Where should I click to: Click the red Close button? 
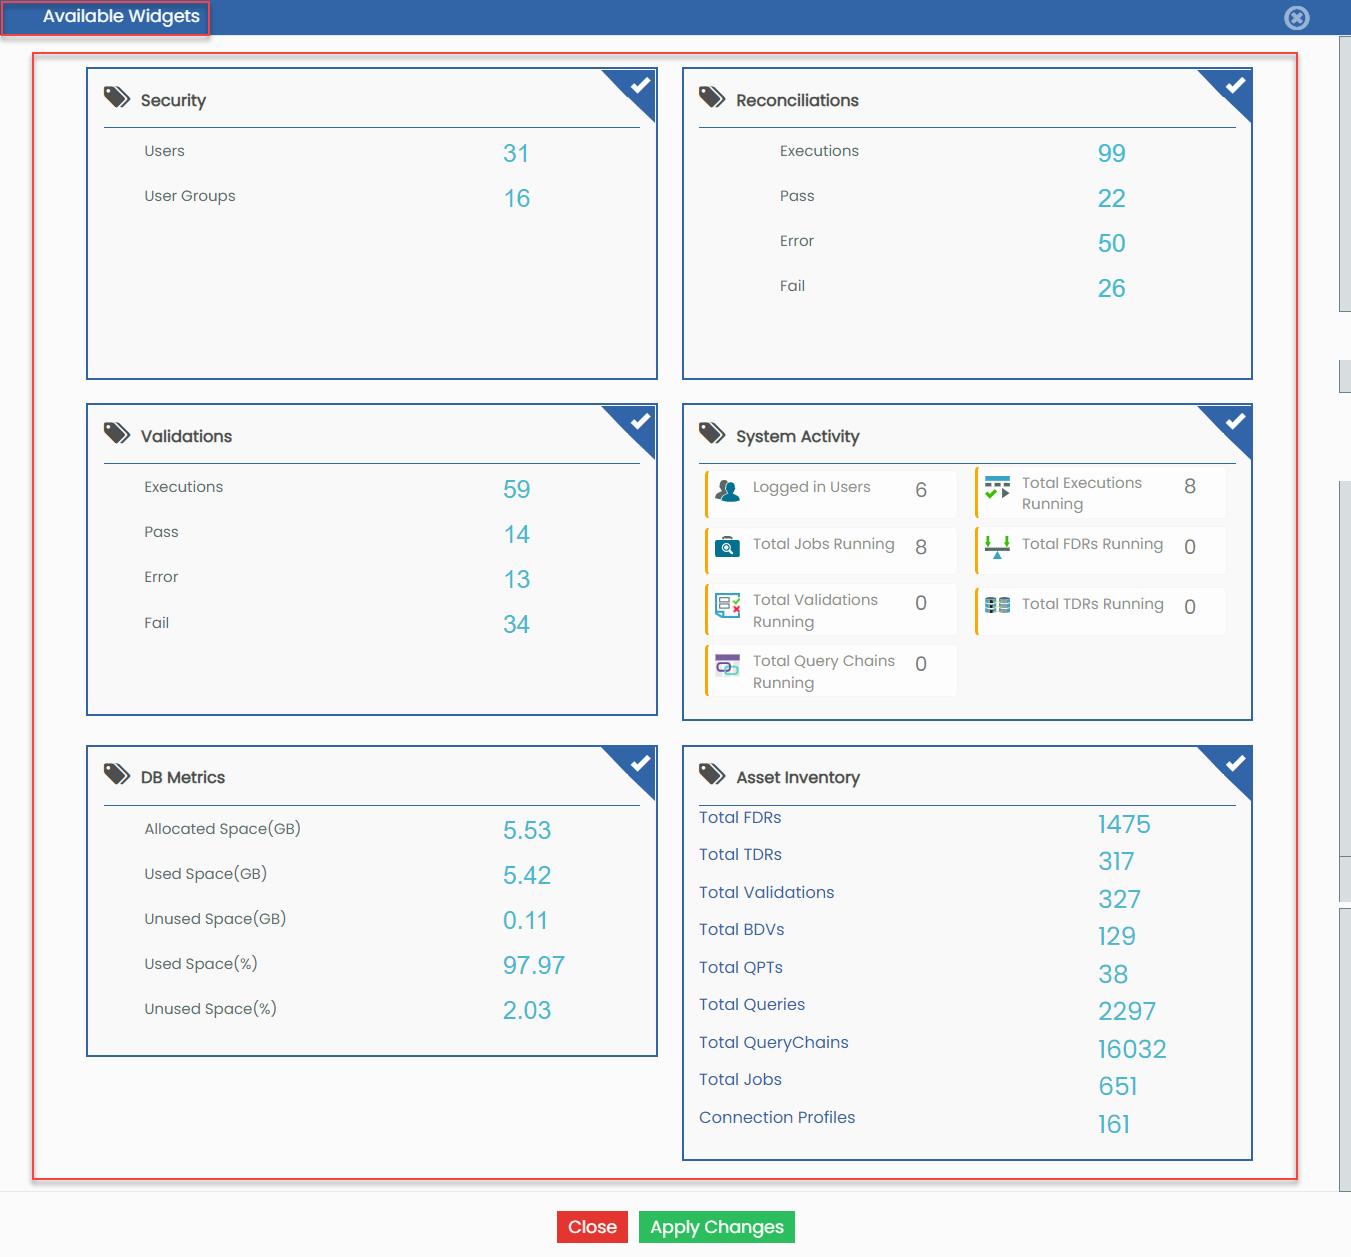pyautogui.click(x=592, y=1227)
